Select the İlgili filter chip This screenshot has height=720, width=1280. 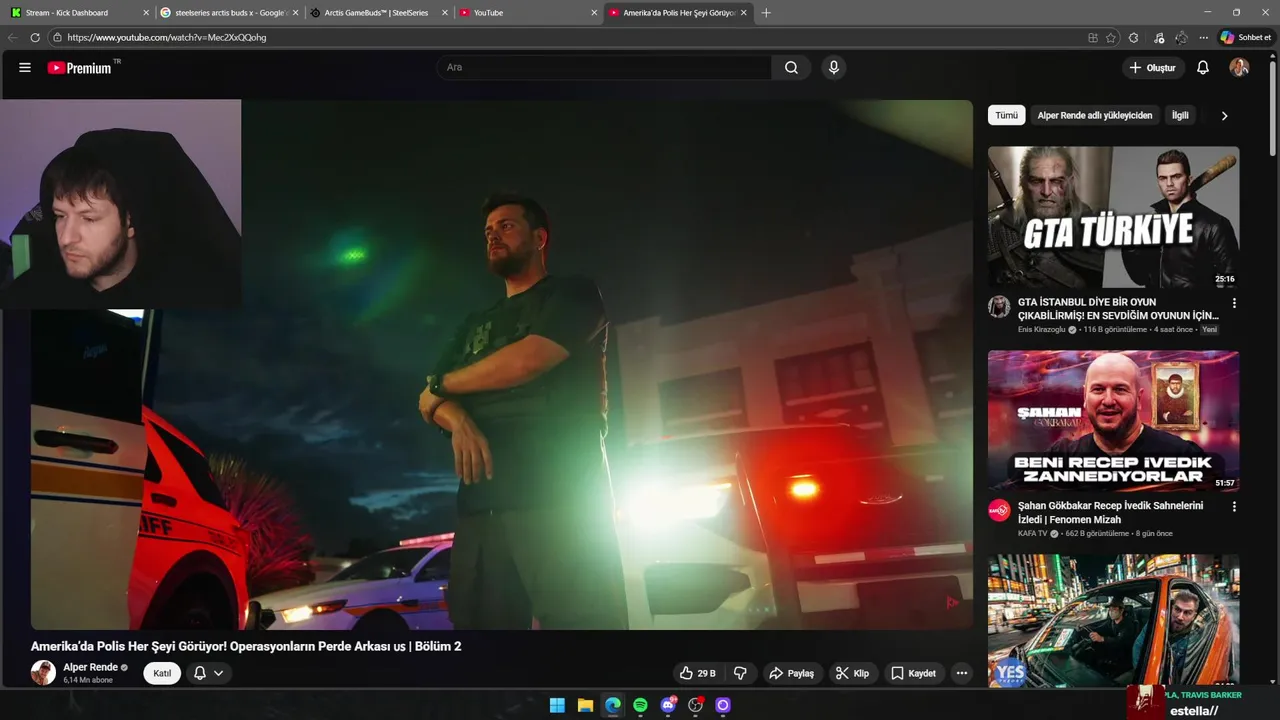pyautogui.click(x=1180, y=115)
